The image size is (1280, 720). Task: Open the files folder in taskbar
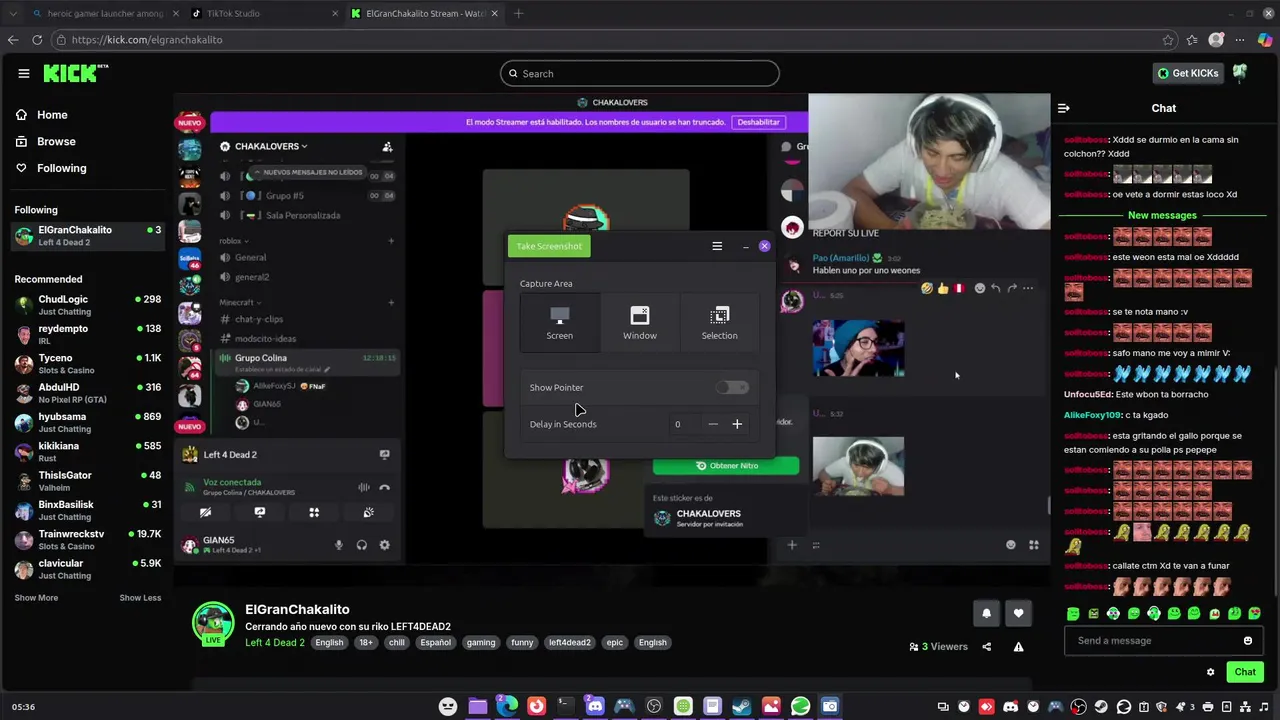click(x=478, y=706)
